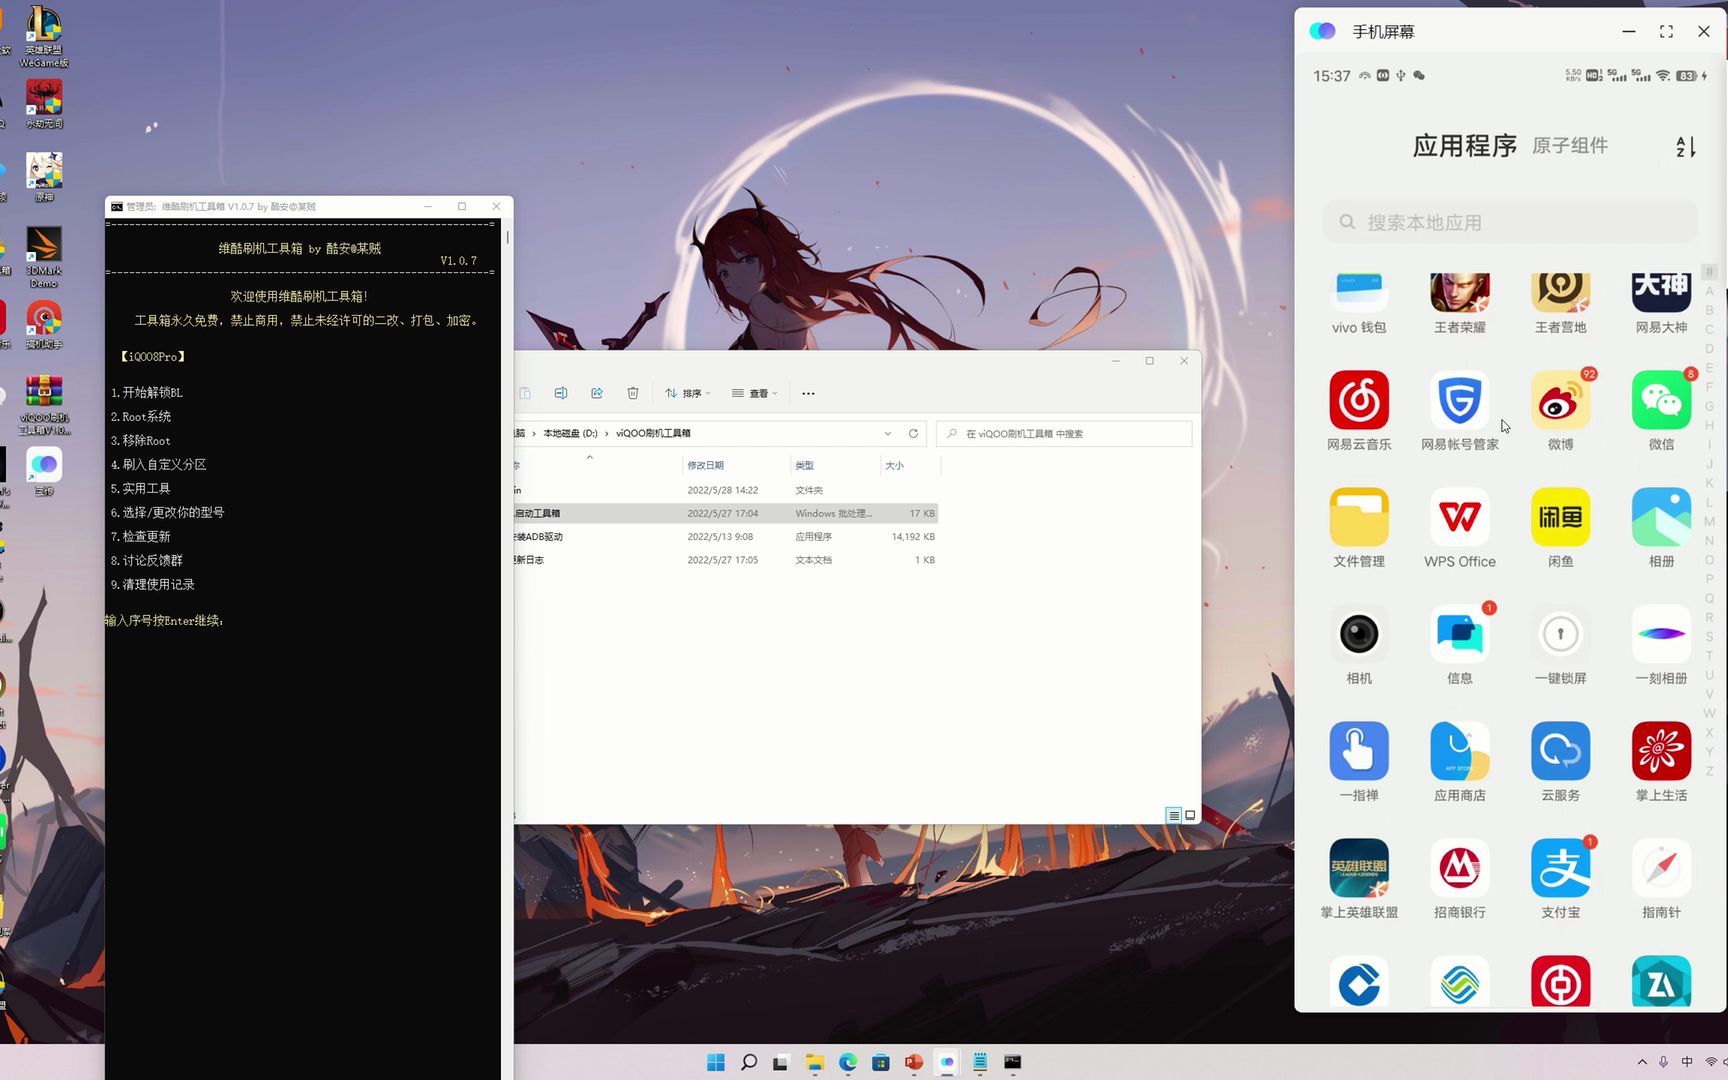Open 信息 messages app
Image resolution: width=1728 pixels, height=1080 pixels.
point(1460,634)
